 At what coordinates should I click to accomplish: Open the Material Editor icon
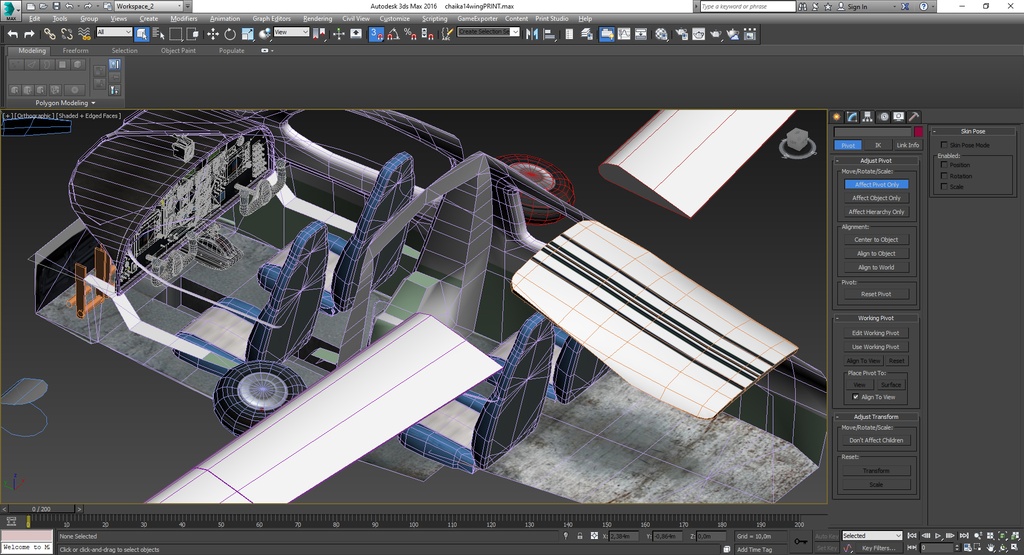662,34
